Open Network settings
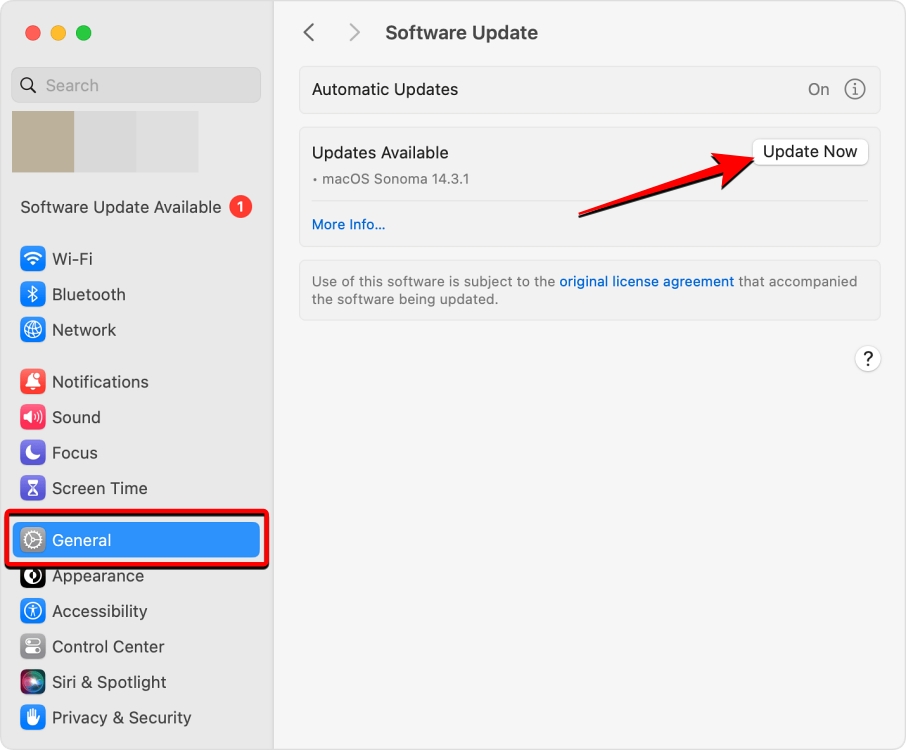906x750 pixels. tap(84, 330)
